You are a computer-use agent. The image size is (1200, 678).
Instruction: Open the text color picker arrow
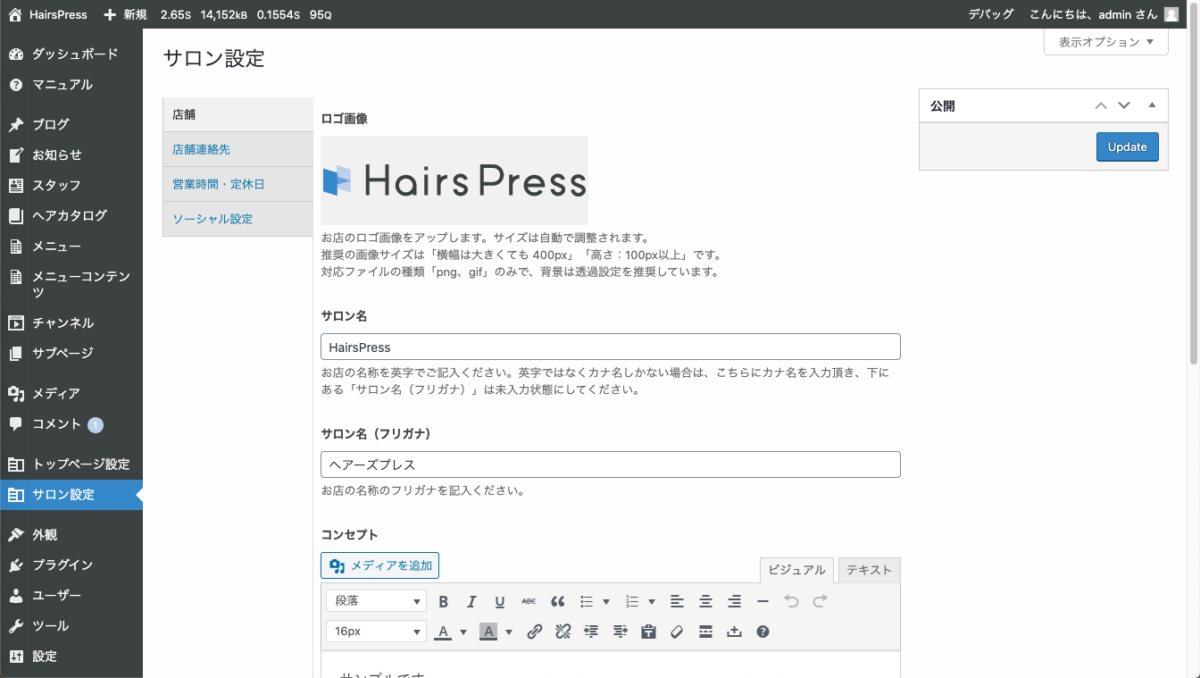coord(463,632)
